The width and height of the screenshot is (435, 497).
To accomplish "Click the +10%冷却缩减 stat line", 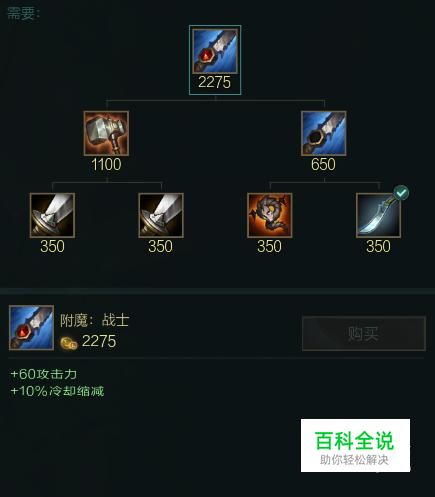I will (57, 391).
